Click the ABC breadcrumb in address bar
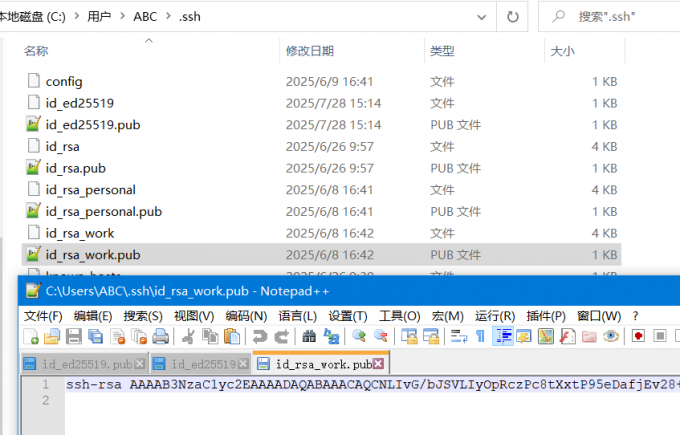Viewport: 680px width, 435px height. 145,16
